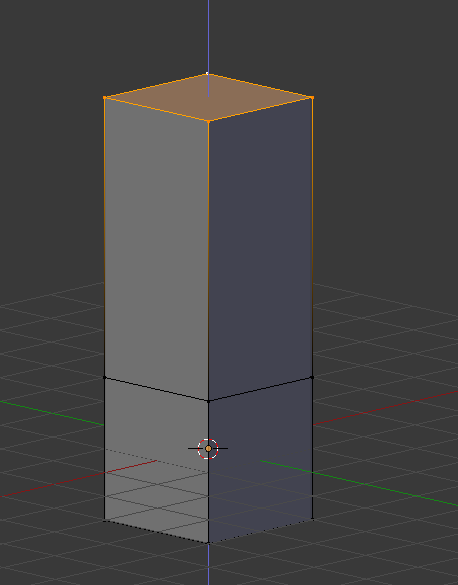Click the bottom front corner vertex
The image size is (458, 585).
tap(208, 543)
